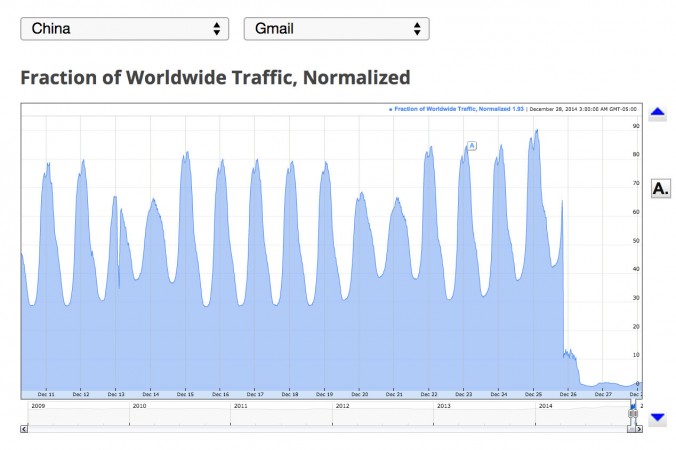Click the lower blue down-arrow icon
The image size is (676, 450).
point(657,418)
